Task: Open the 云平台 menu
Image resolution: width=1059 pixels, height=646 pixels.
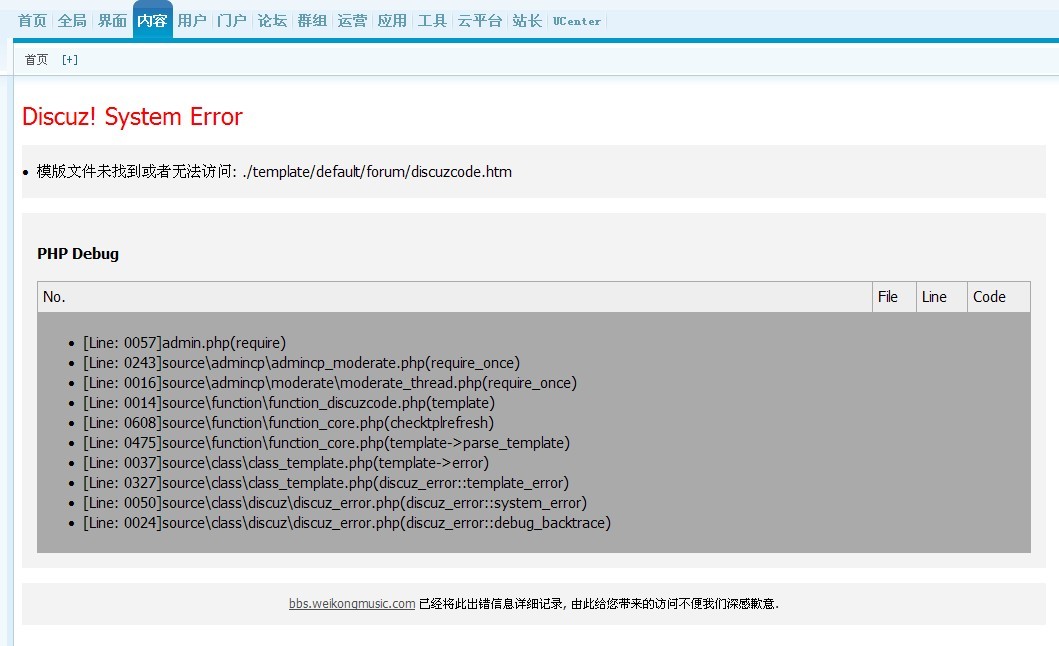Action: (480, 21)
